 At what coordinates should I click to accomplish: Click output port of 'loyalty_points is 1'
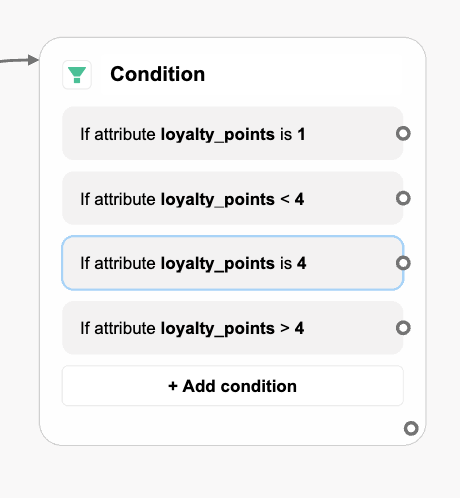(x=403, y=134)
